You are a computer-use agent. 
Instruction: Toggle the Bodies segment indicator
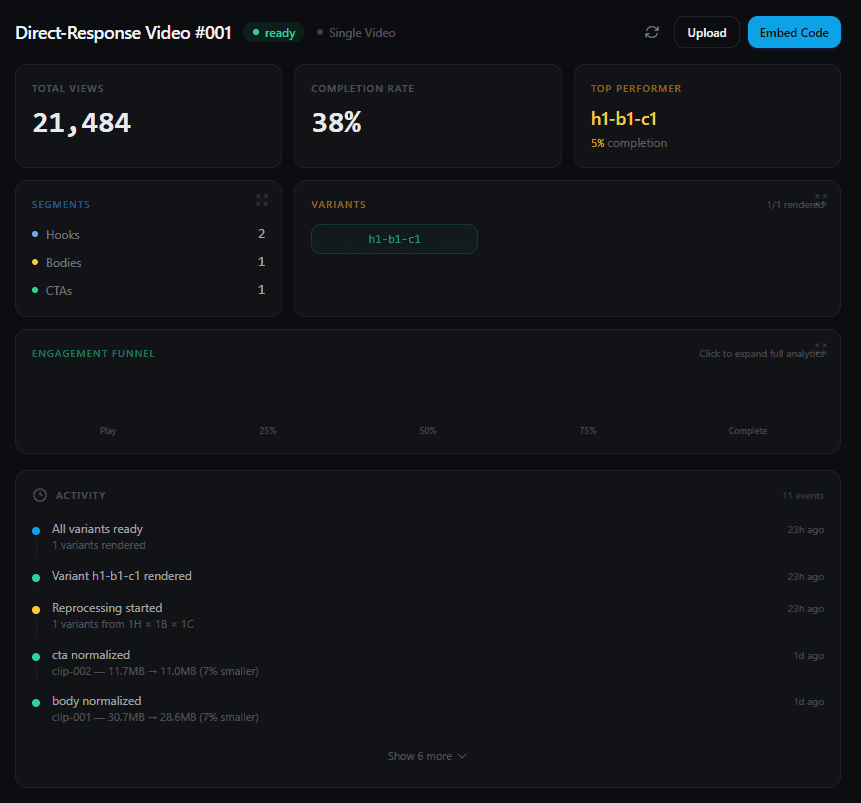click(x=36, y=262)
